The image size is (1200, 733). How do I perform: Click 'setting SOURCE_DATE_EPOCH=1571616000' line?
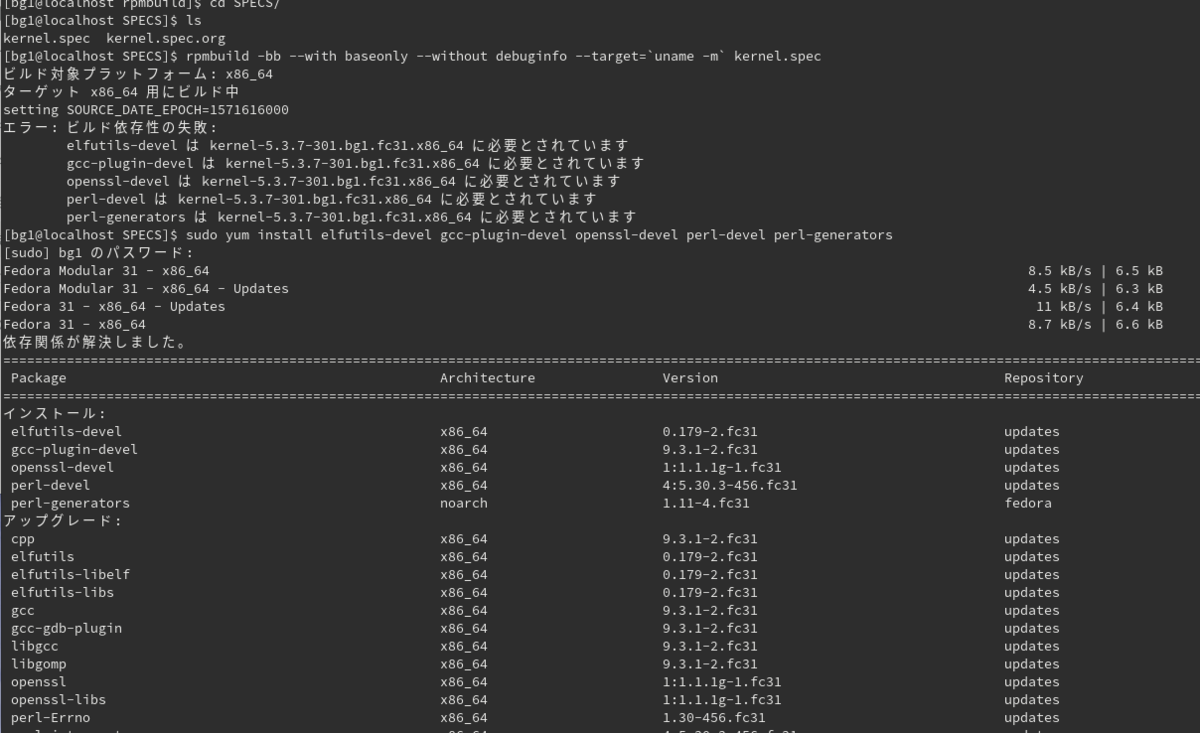[146, 110]
